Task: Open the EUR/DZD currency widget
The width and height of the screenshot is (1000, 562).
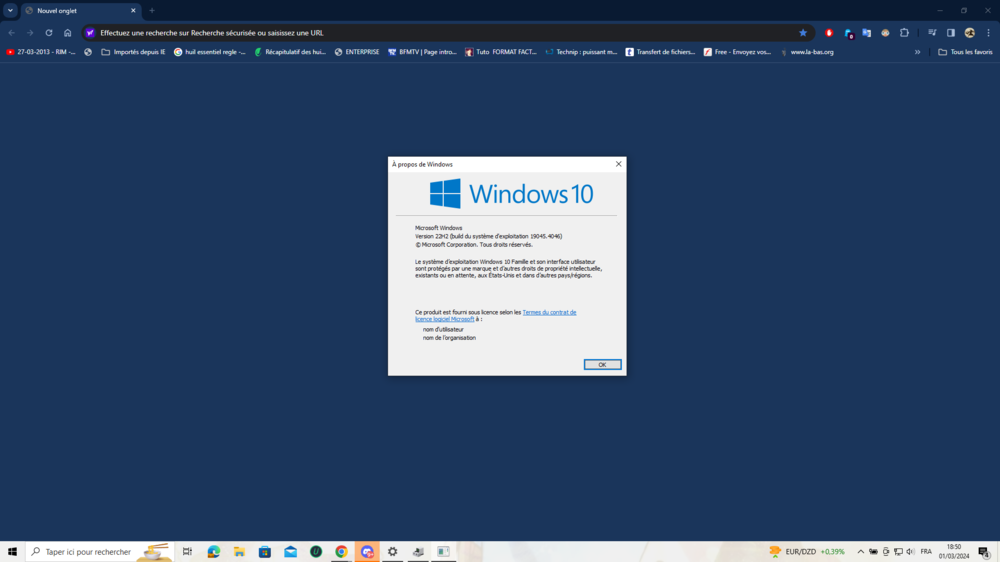Action: pyautogui.click(x=807, y=551)
